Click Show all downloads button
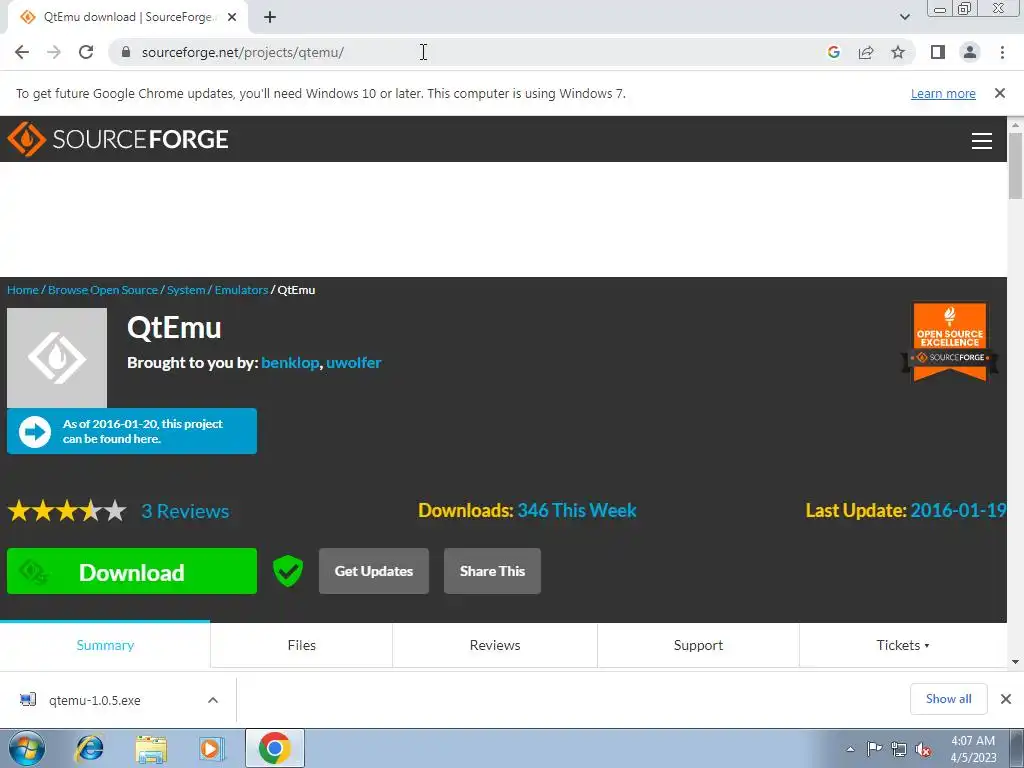Screen dimensions: 1024x768 (948, 699)
